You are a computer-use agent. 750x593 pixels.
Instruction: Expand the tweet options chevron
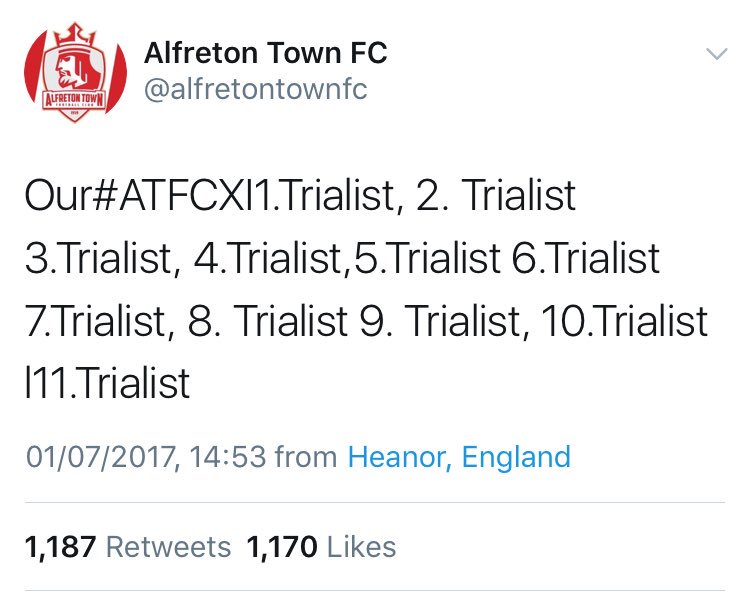coord(717,54)
